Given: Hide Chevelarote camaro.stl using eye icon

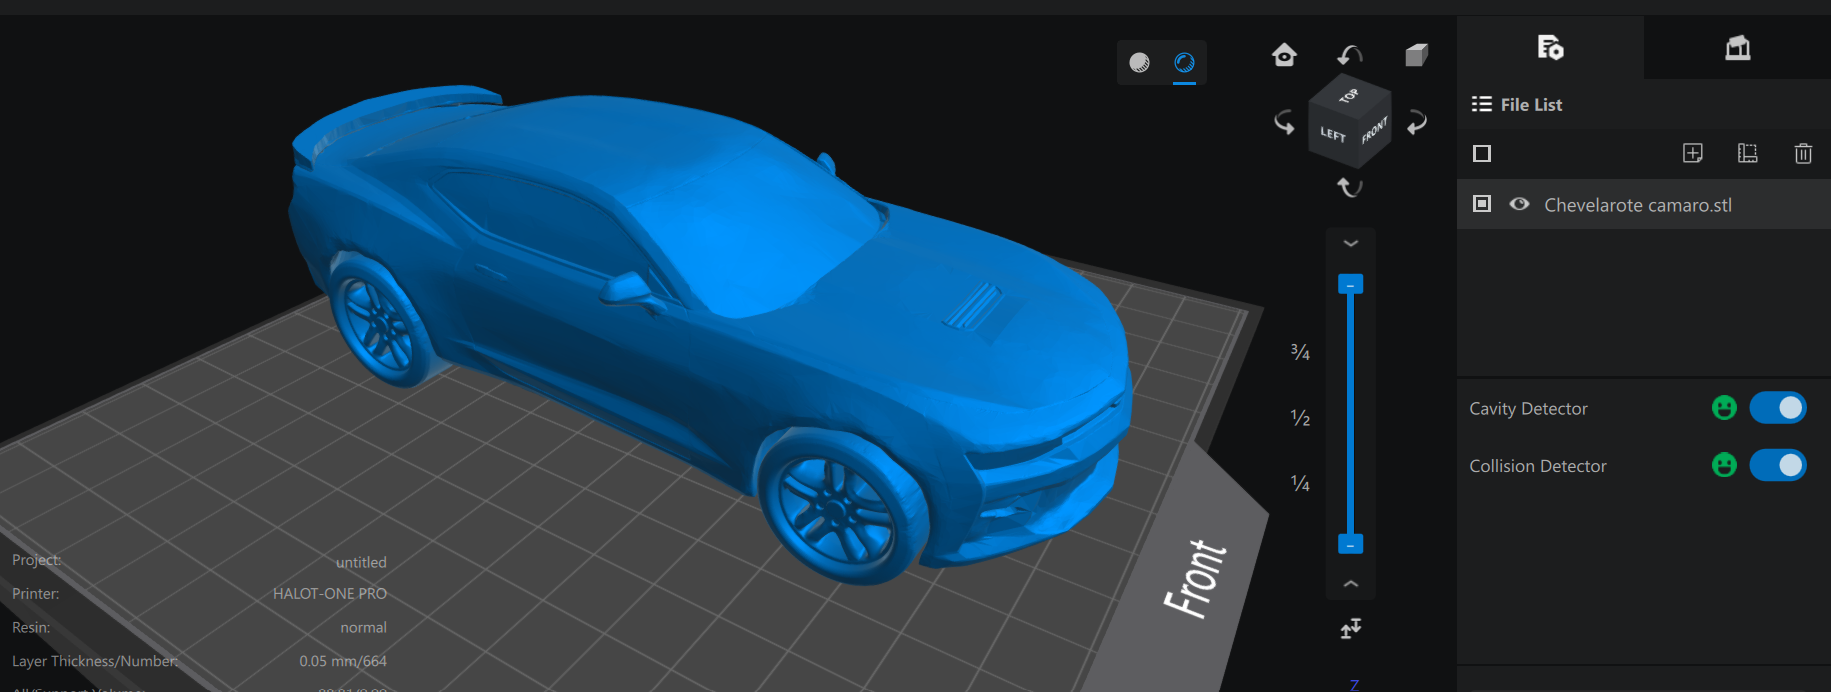Looking at the screenshot, I should click(x=1519, y=204).
